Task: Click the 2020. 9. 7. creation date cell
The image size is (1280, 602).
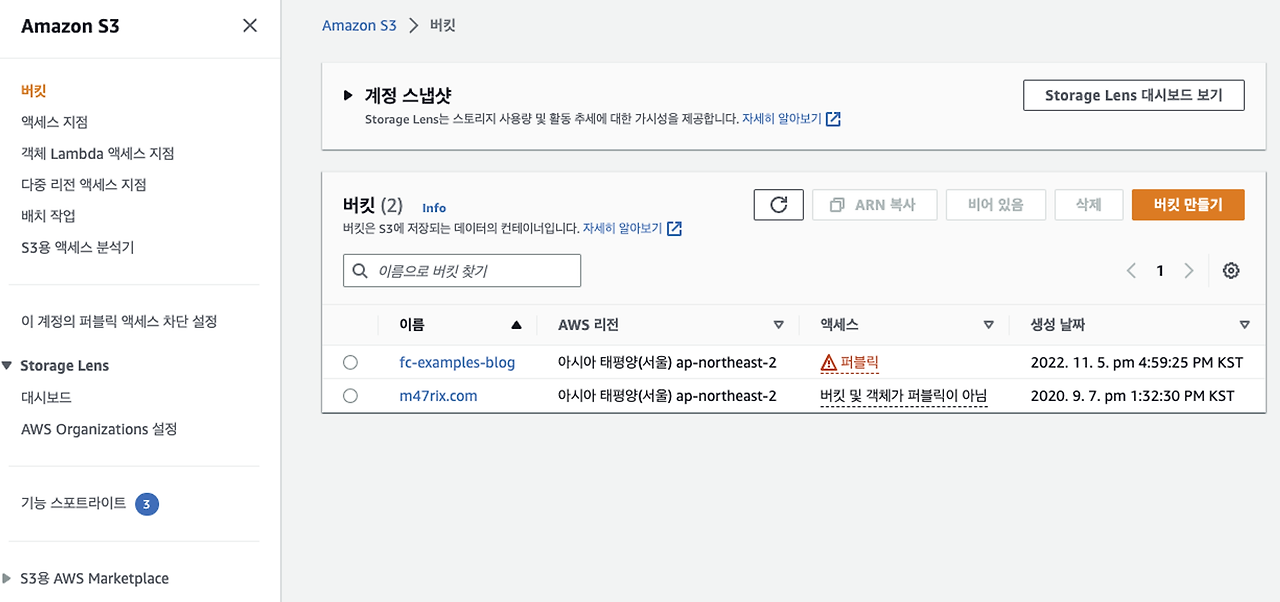Action: click(x=1132, y=396)
